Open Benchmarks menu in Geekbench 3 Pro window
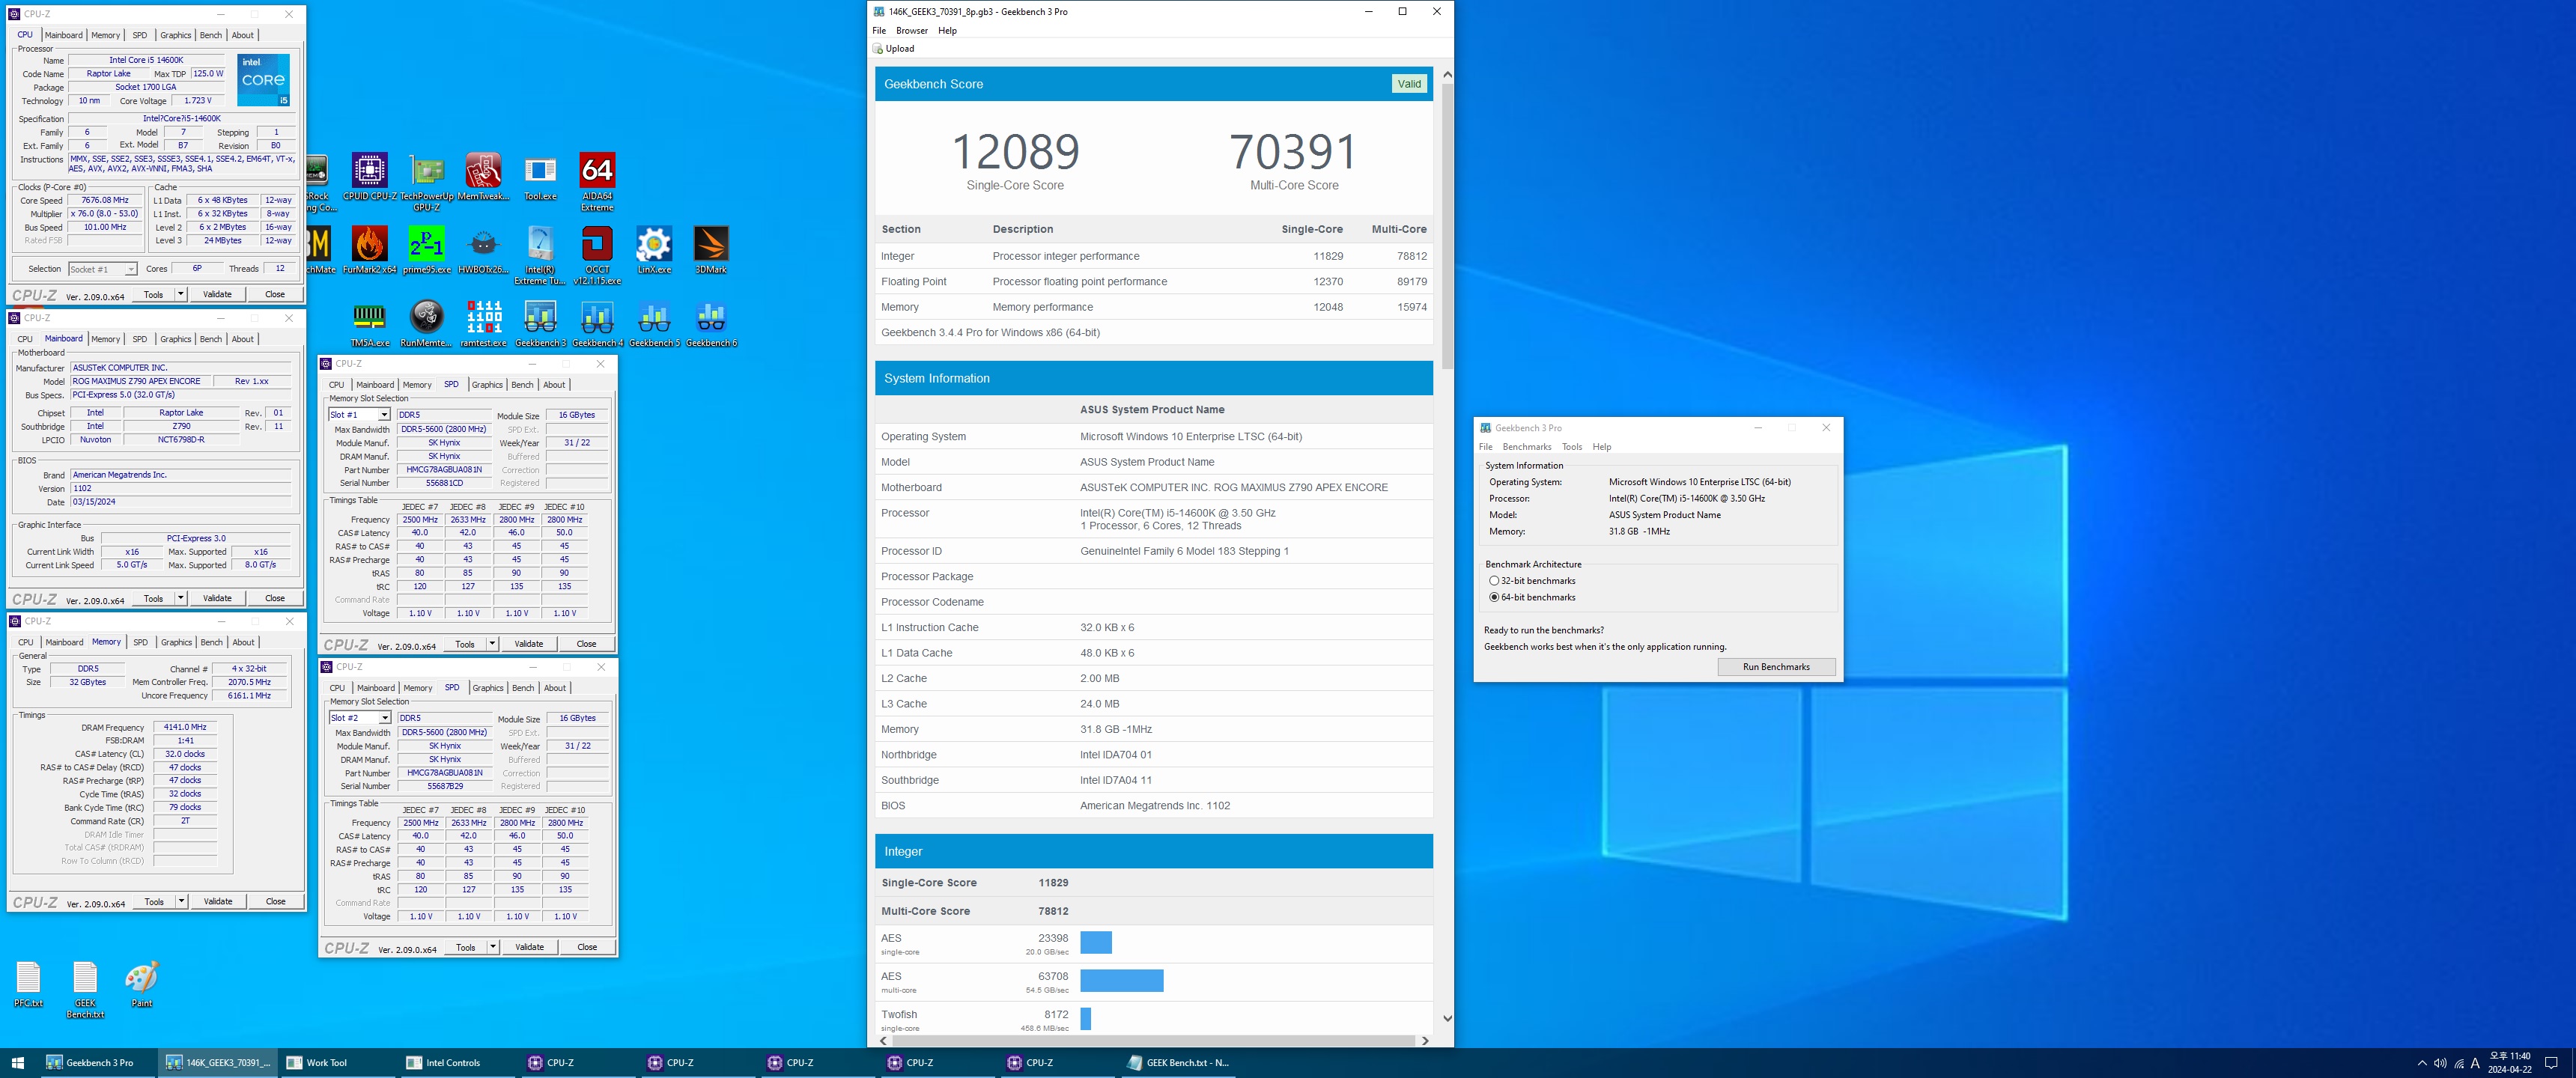The width and height of the screenshot is (2576, 1078). (x=1527, y=447)
